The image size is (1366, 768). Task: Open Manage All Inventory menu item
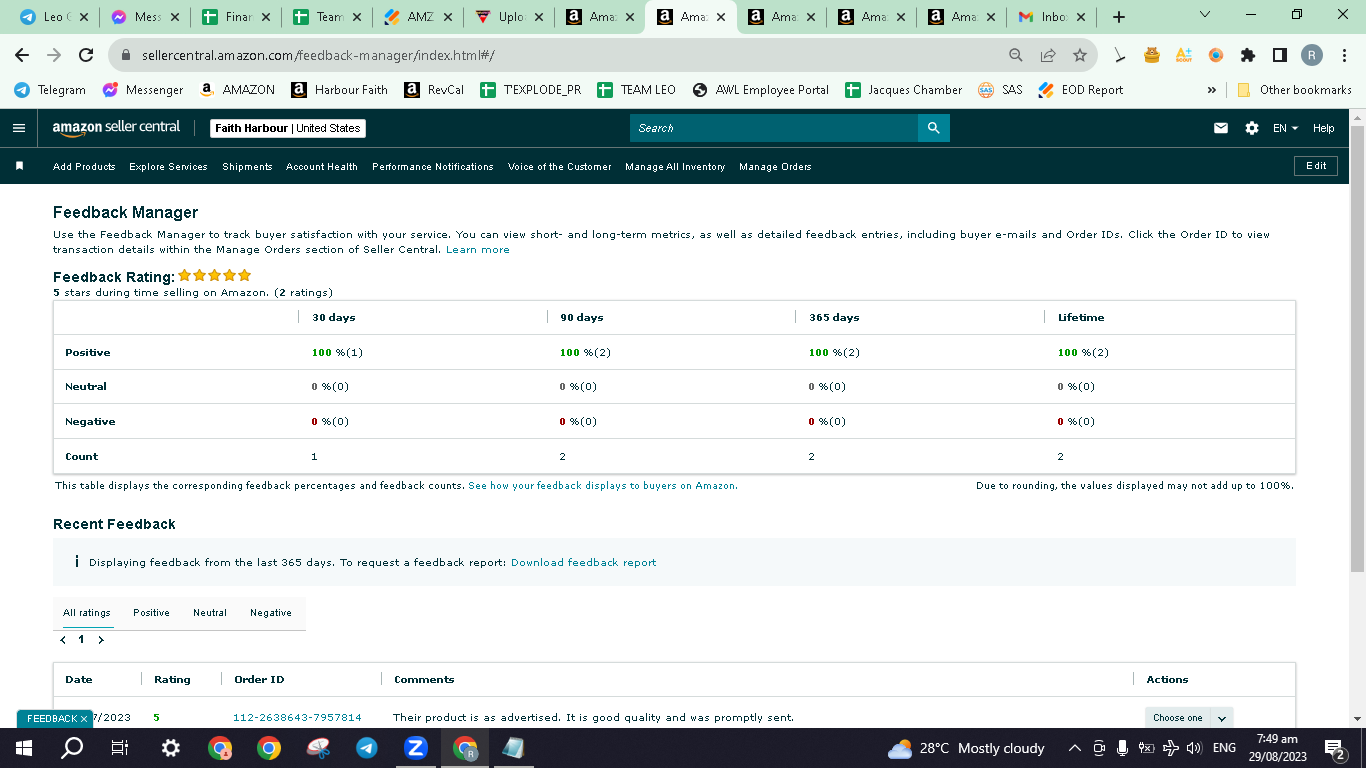[x=675, y=167]
